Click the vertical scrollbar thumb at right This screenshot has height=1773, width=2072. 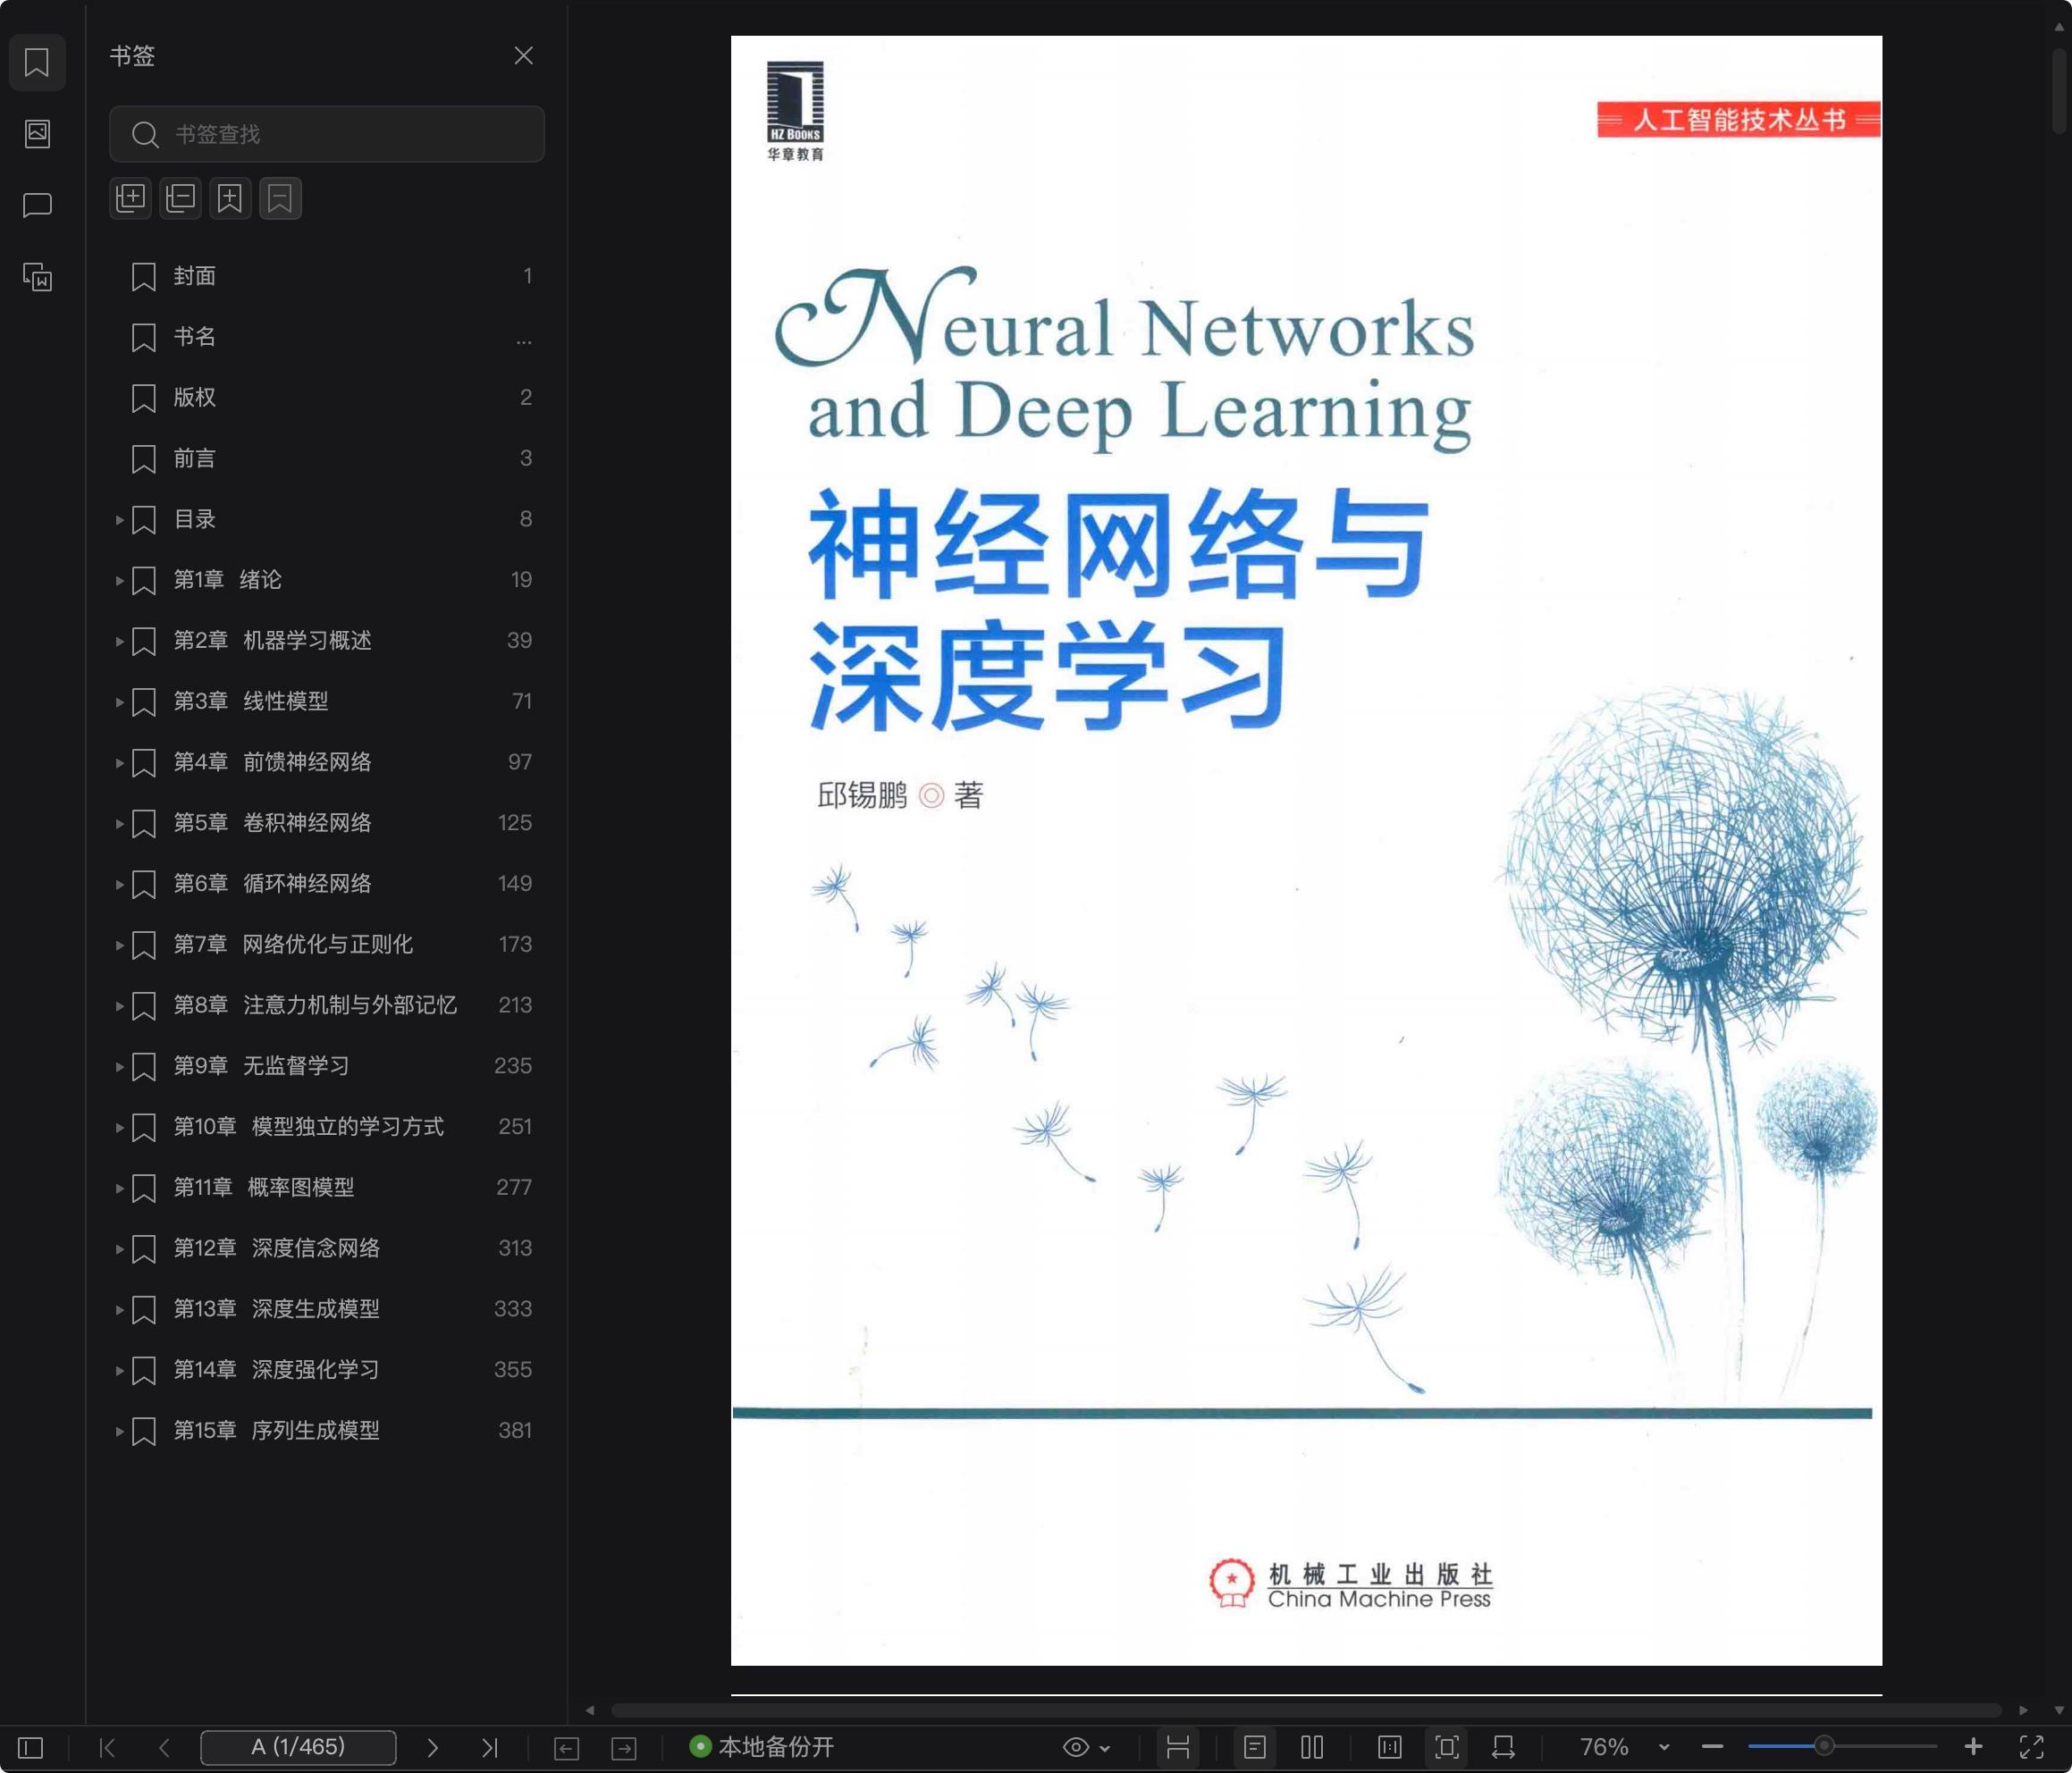tap(2059, 90)
